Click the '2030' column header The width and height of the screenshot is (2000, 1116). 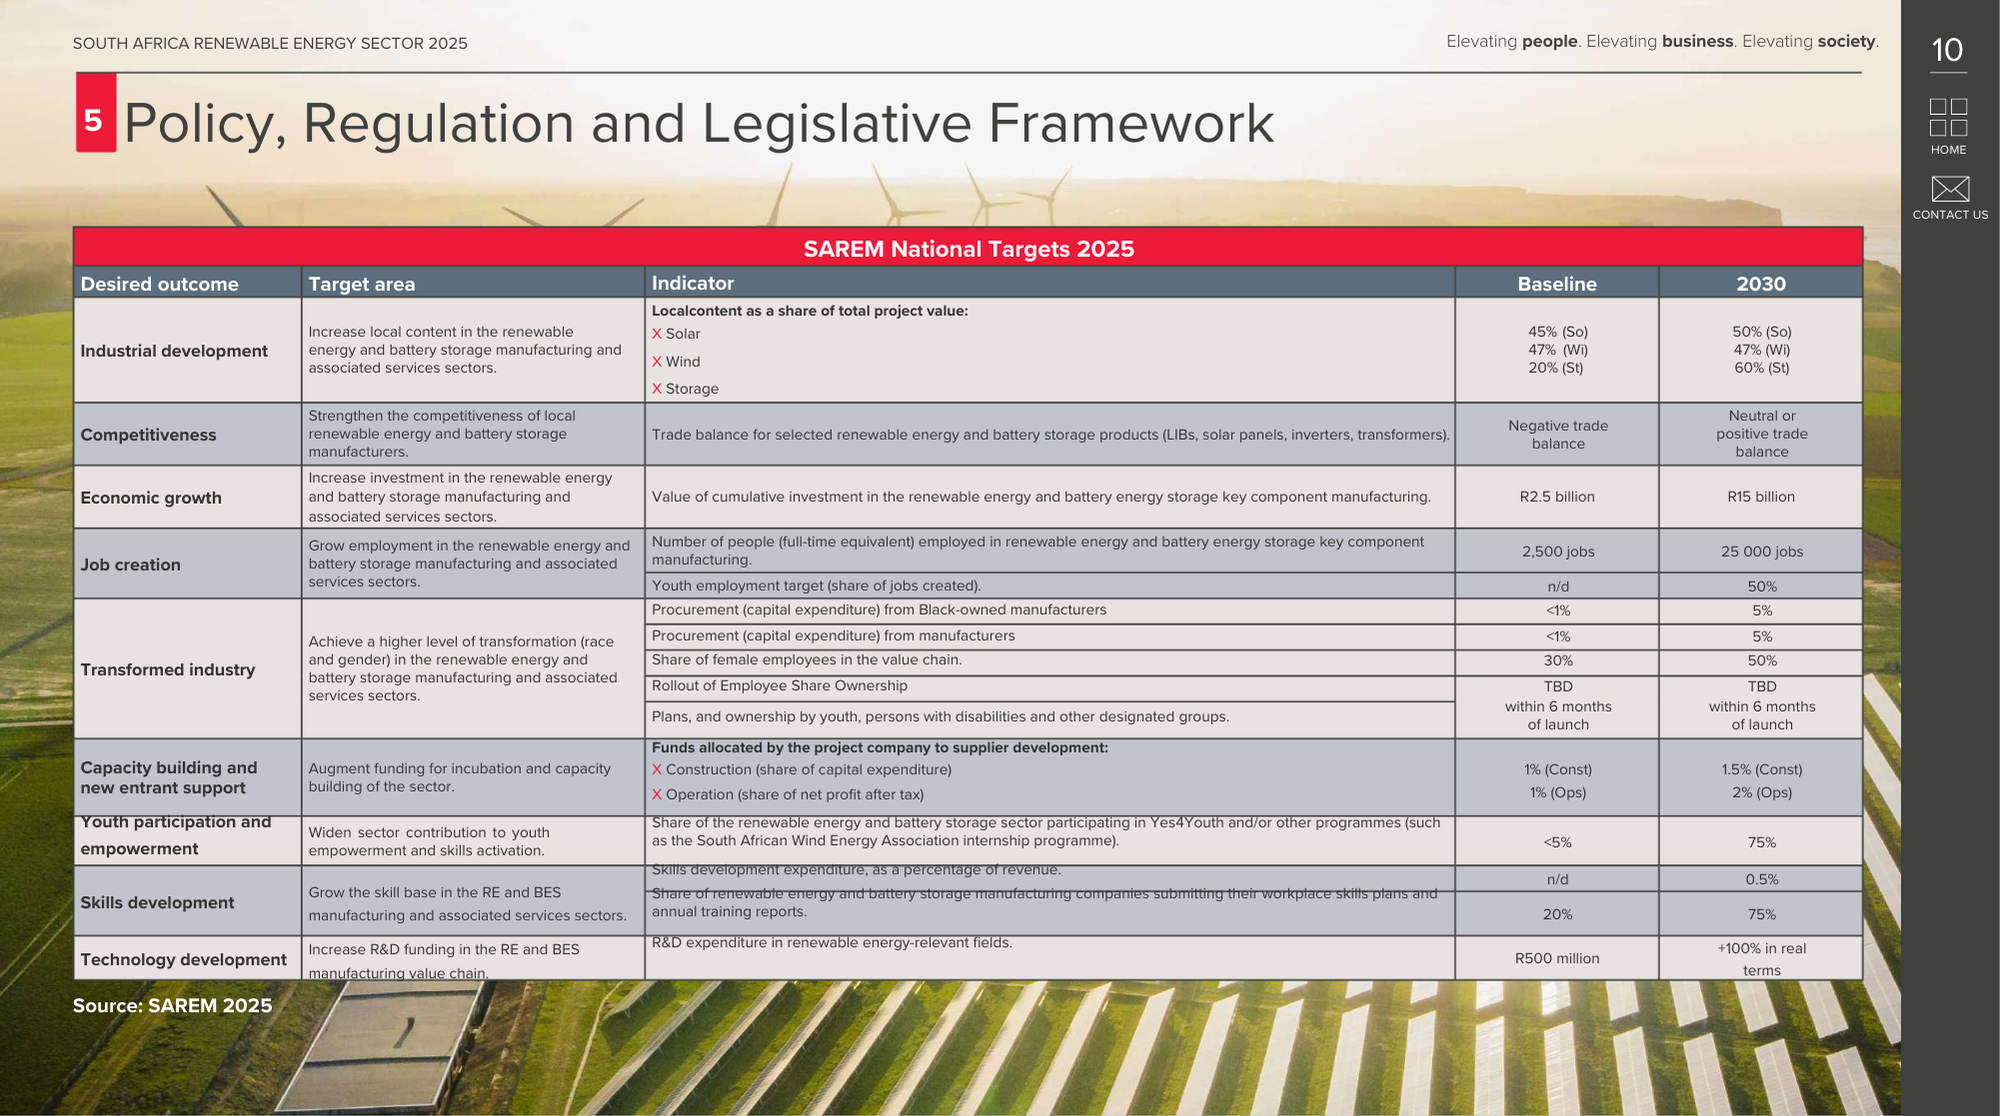click(x=1761, y=284)
